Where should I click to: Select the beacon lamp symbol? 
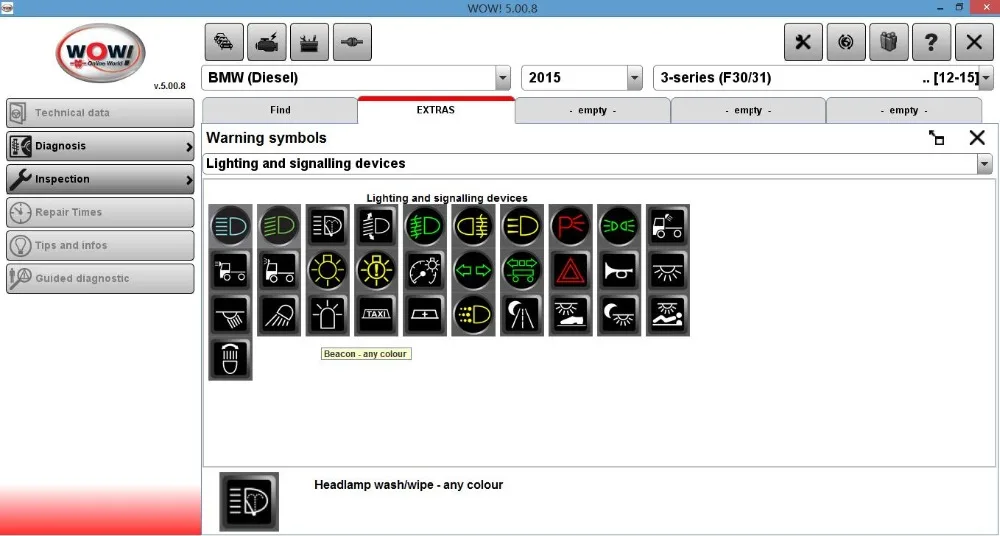pyautogui.click(x=327, y=315)
